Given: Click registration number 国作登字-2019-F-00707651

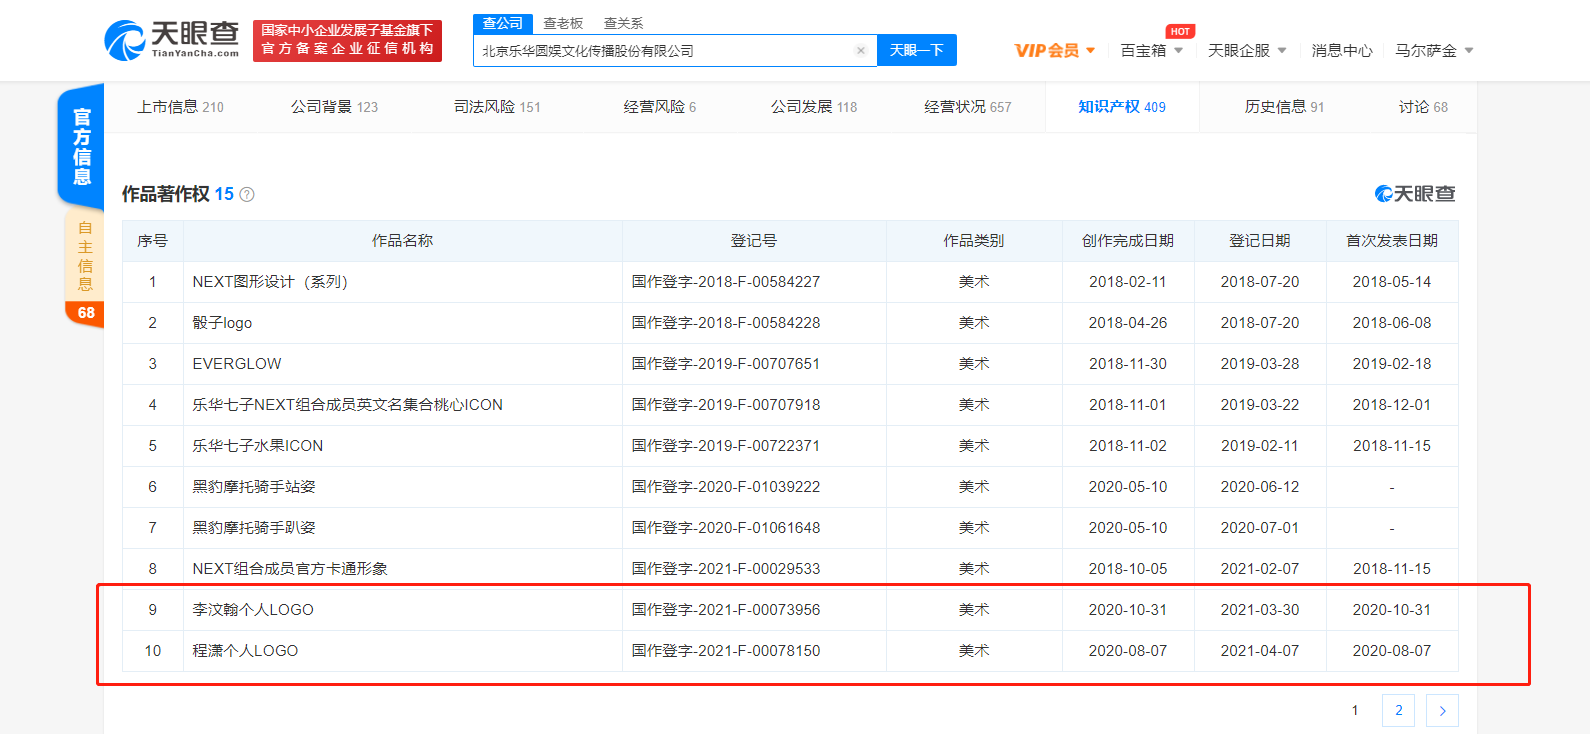Looking at the screenshot, I should (726, 364).
